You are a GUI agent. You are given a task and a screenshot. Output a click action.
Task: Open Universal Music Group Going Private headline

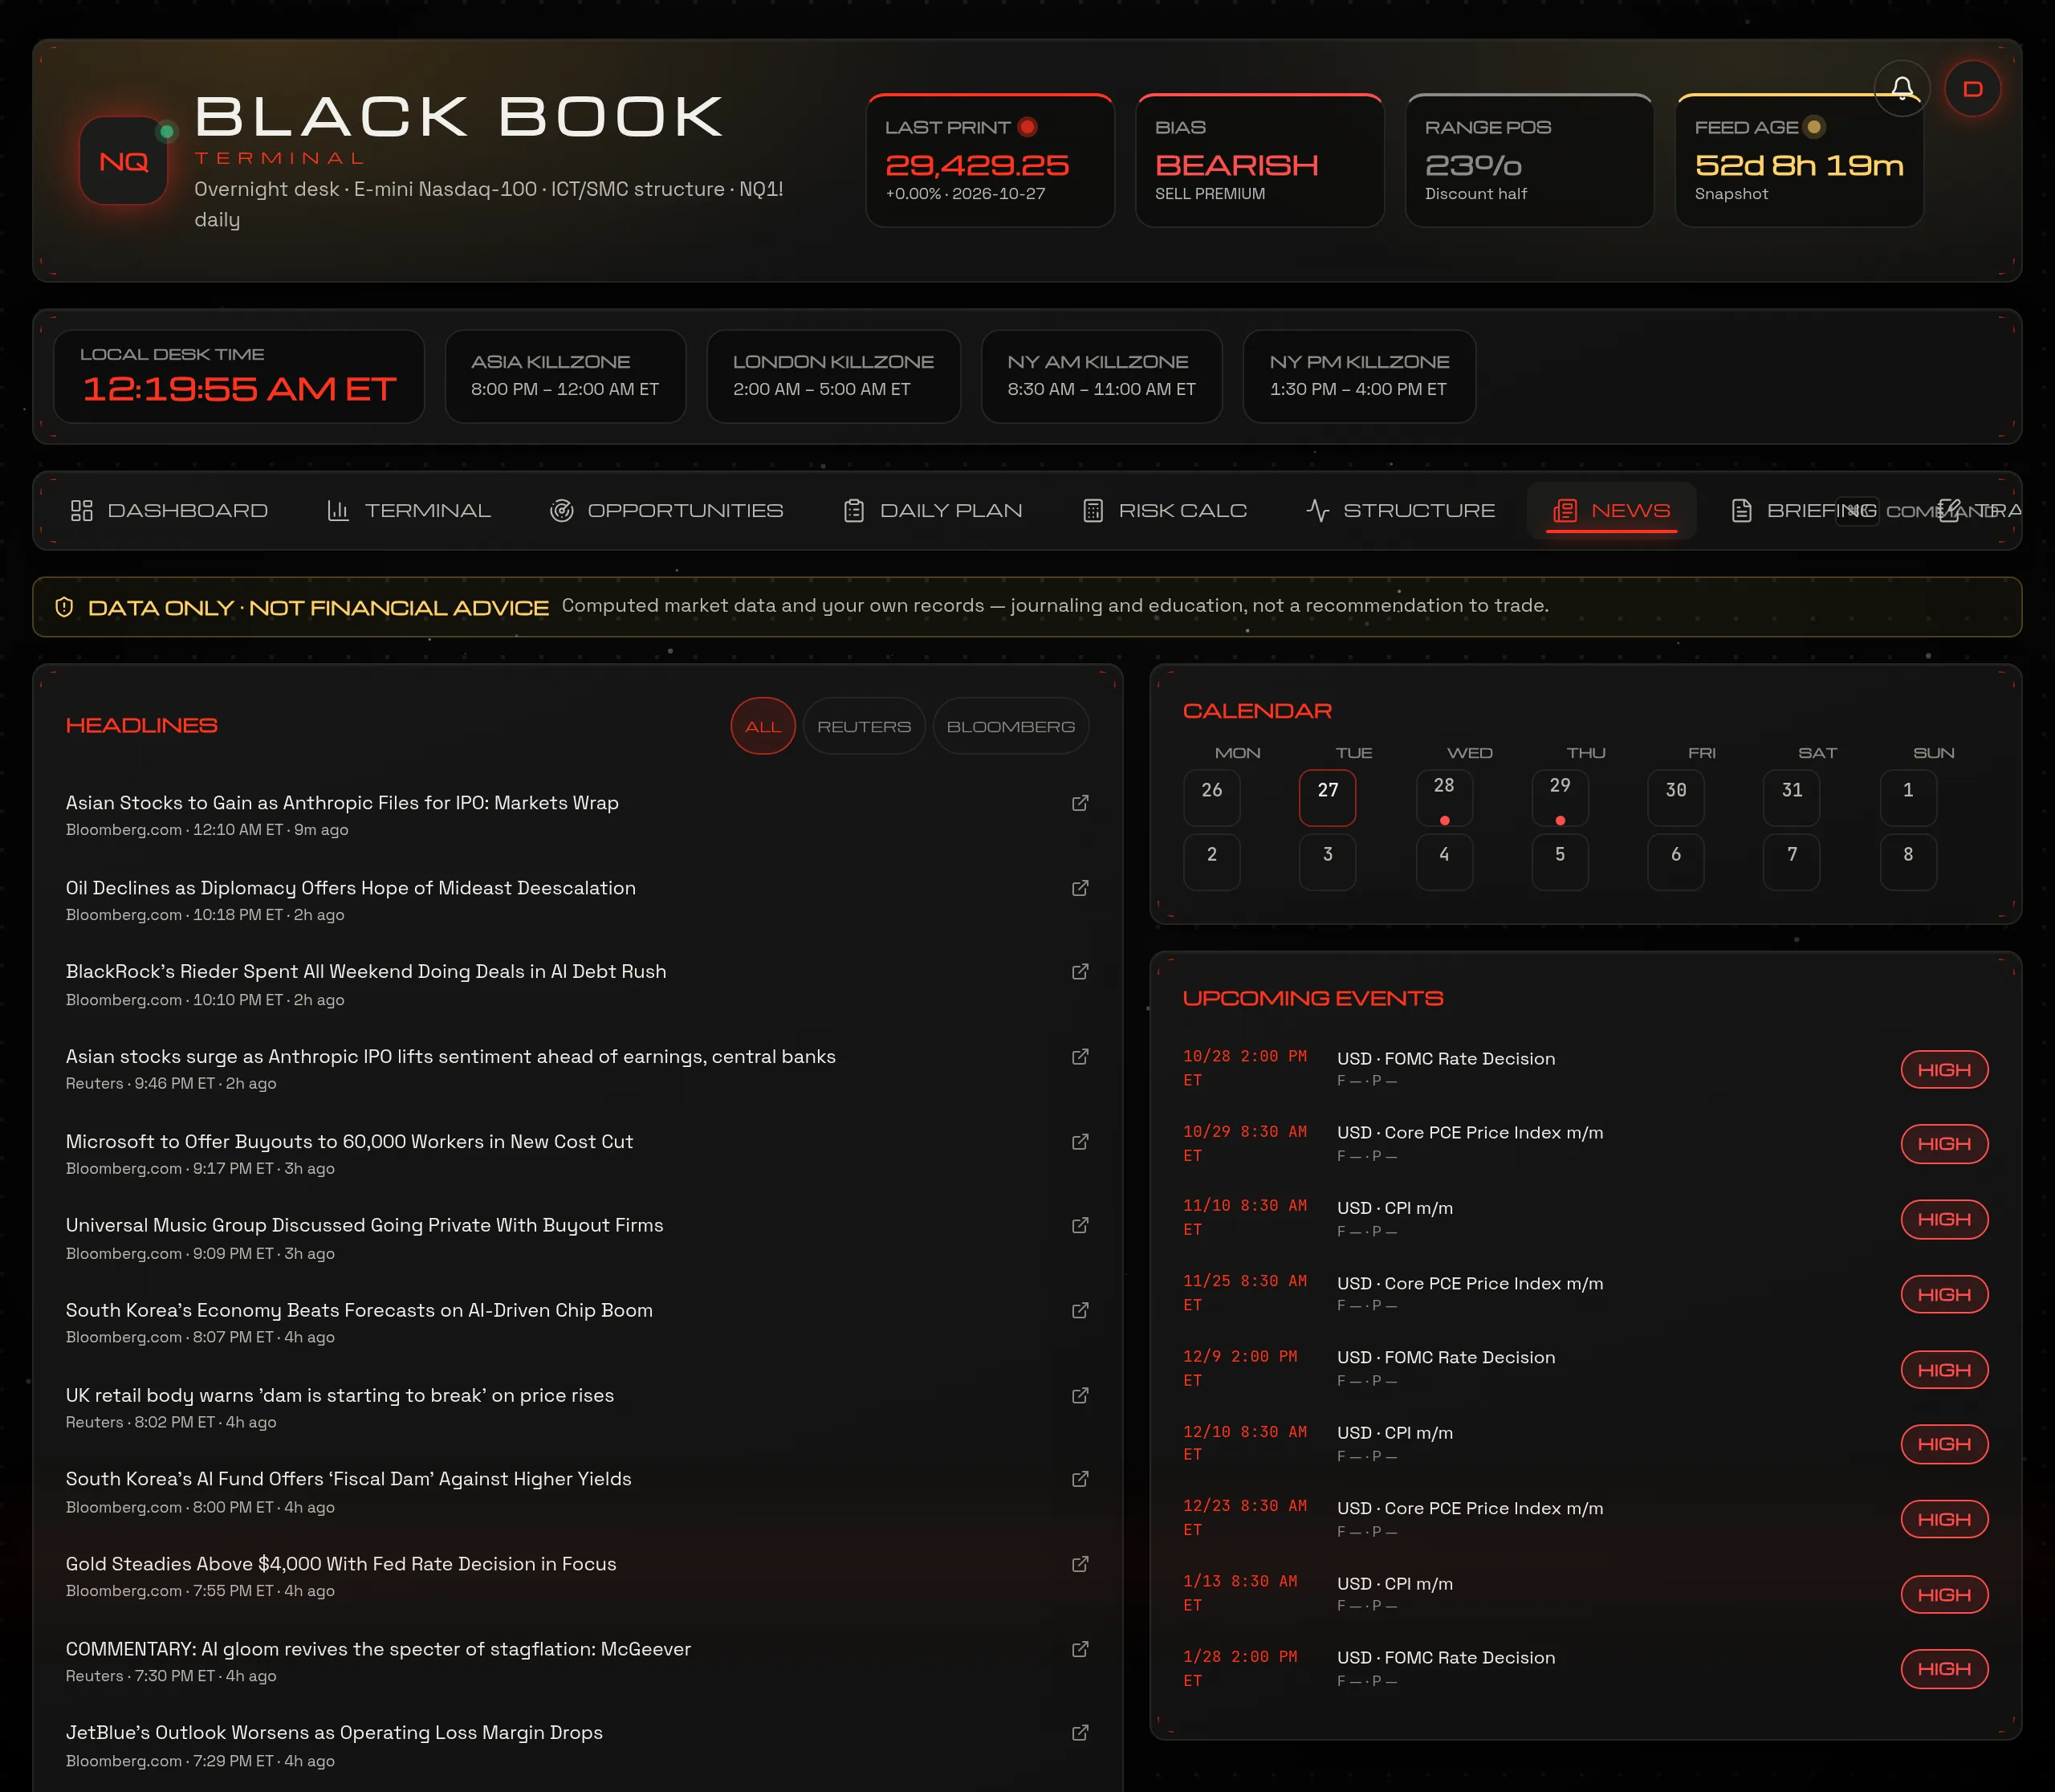(365, 1226)
